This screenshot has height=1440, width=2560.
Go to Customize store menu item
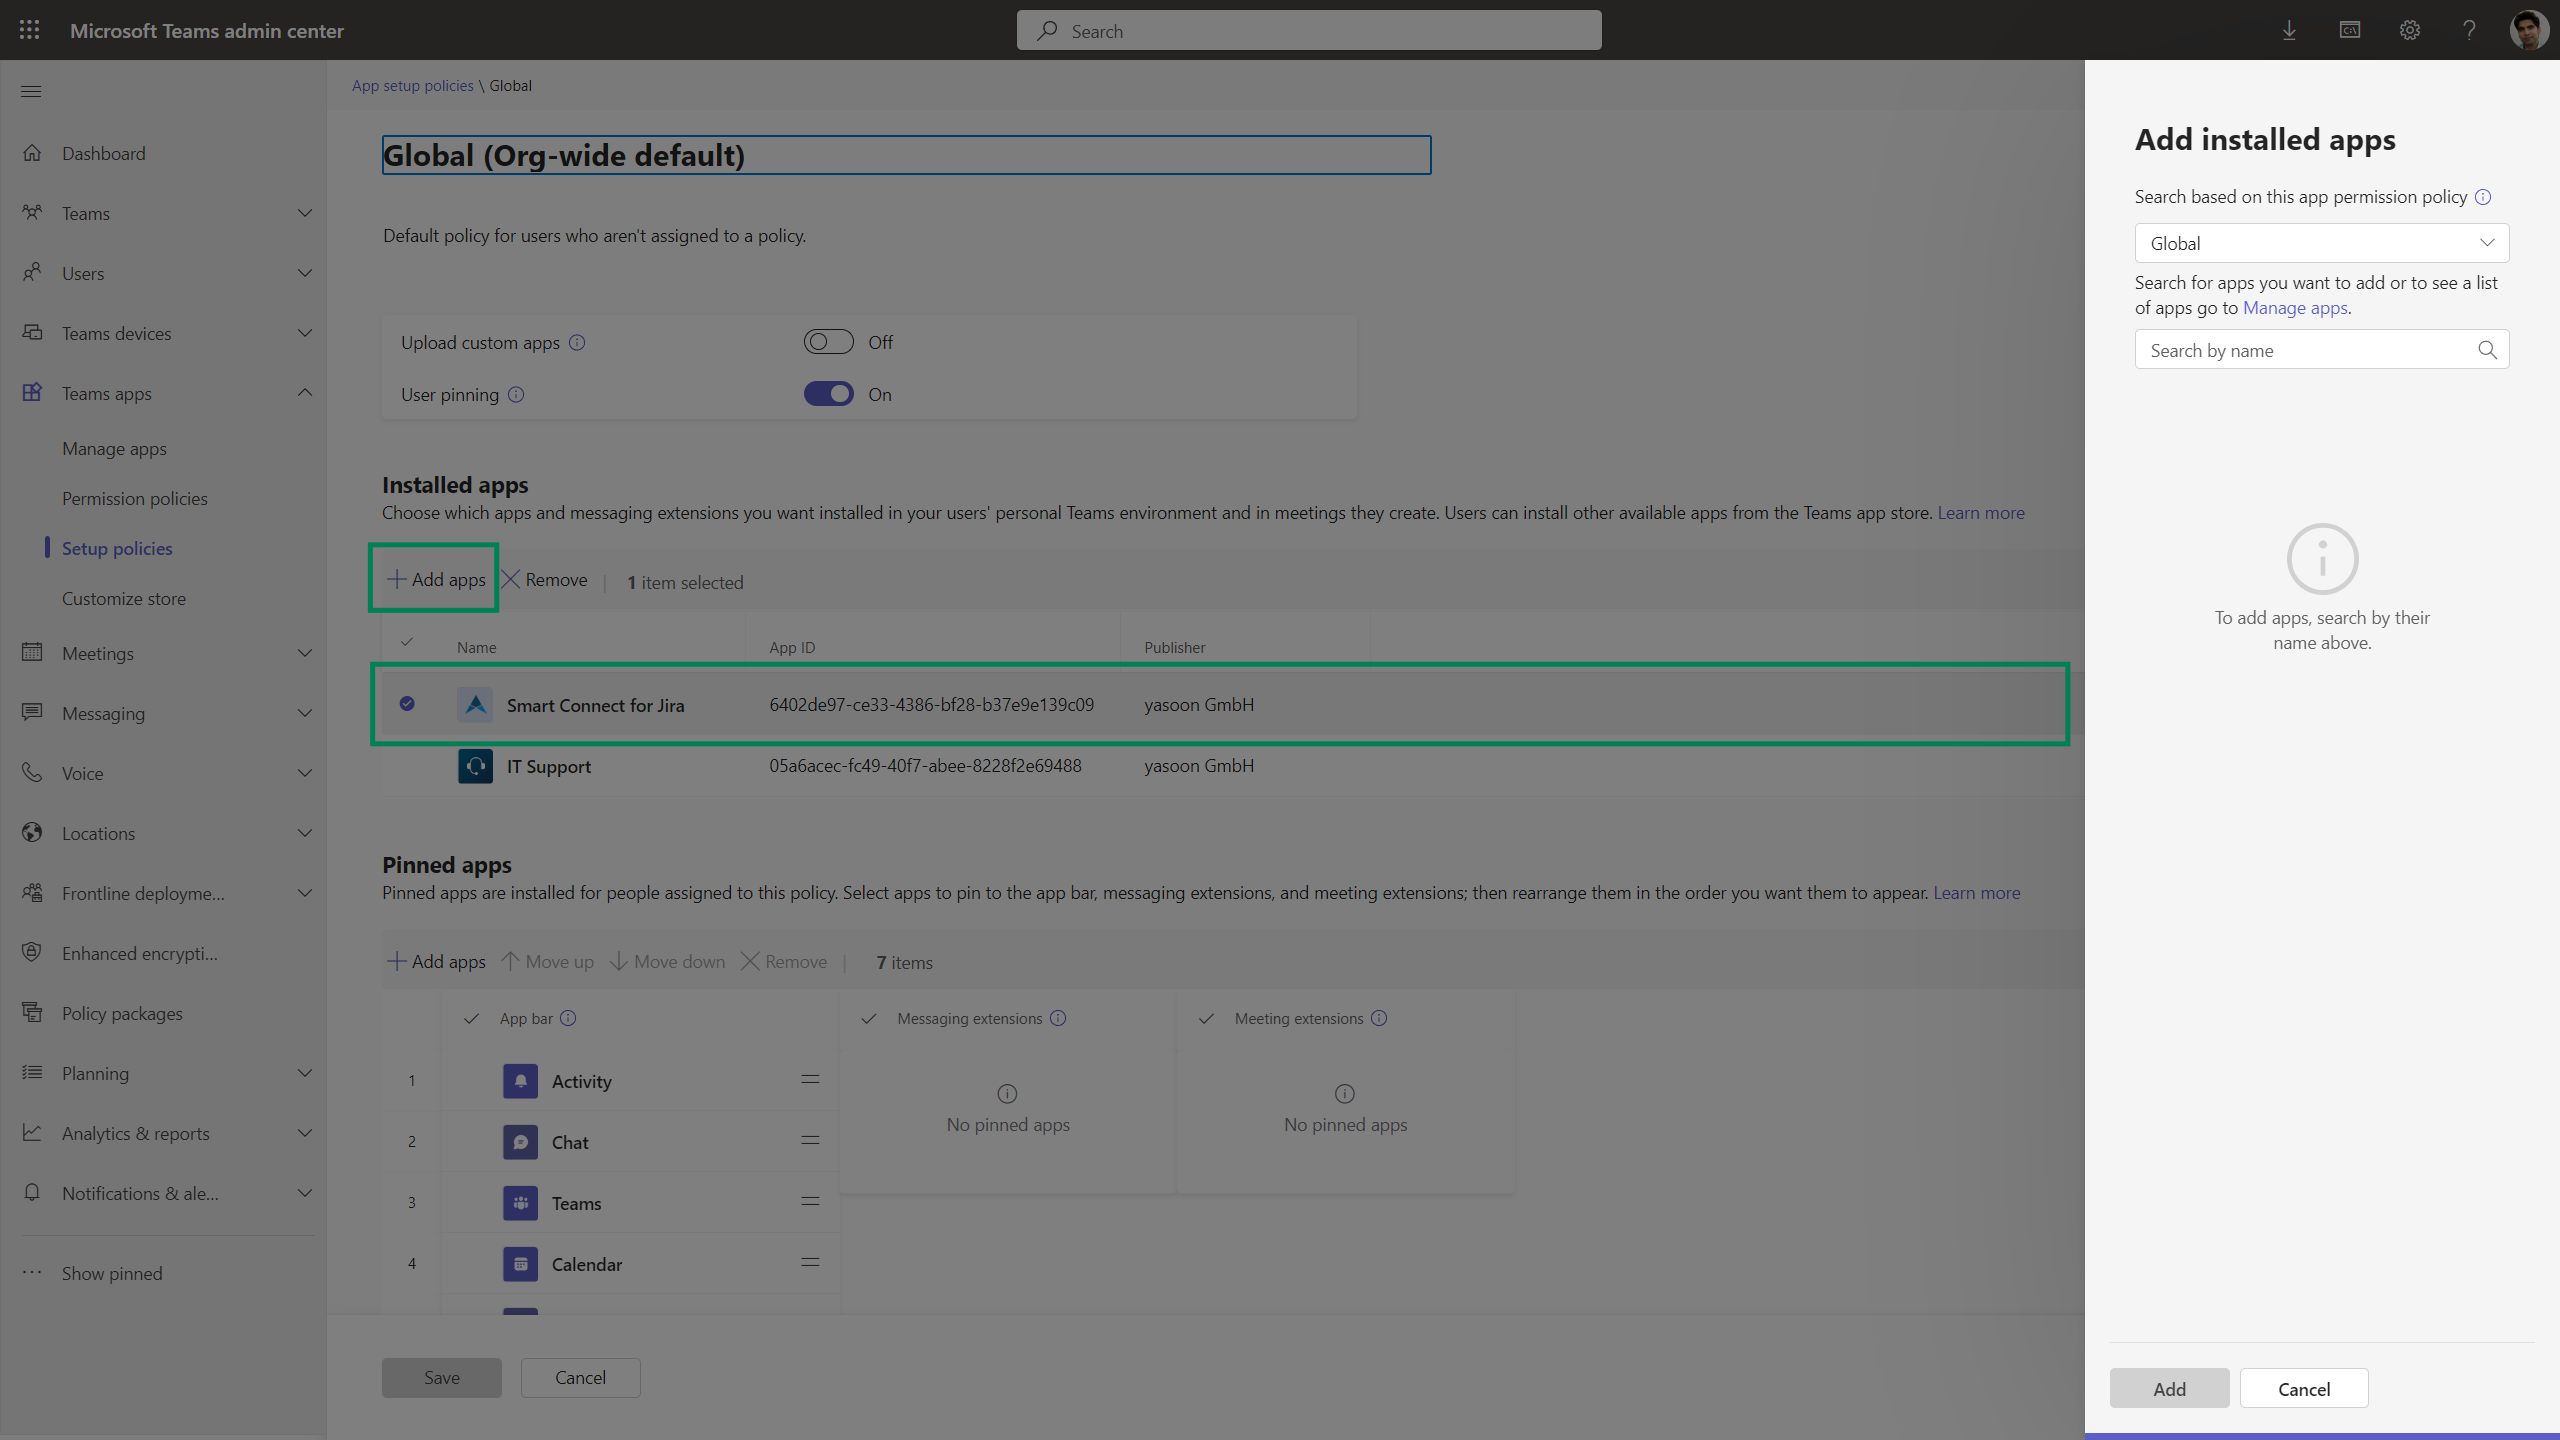(x=124, y=598)
